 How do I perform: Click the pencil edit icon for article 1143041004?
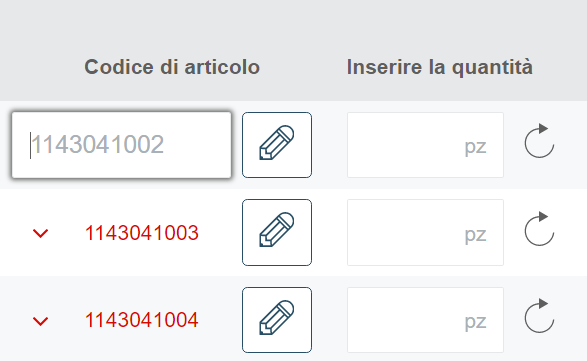(x=277, y=320)
